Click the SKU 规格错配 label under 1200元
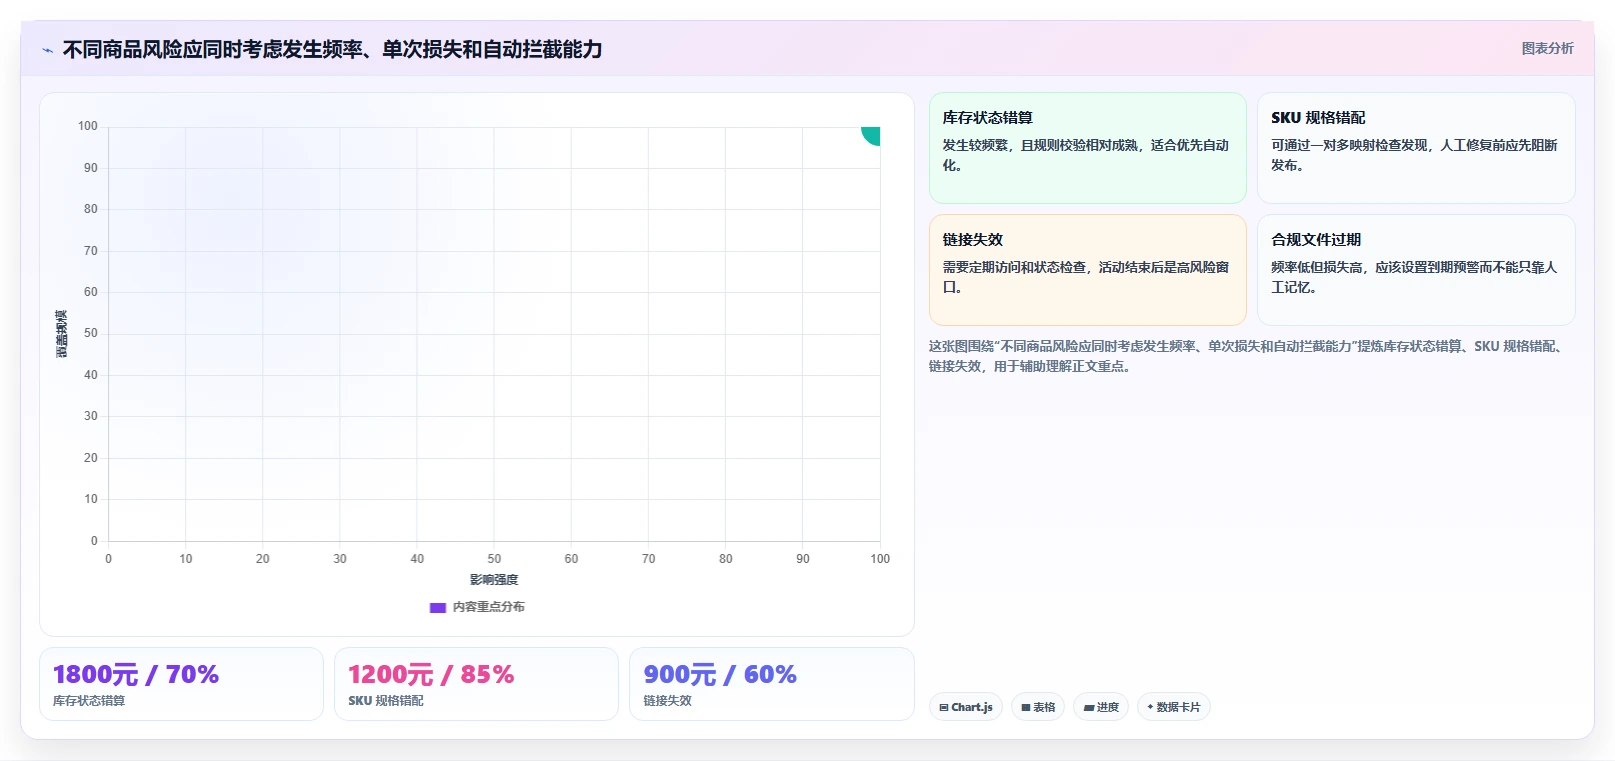 tap(386, 701)
